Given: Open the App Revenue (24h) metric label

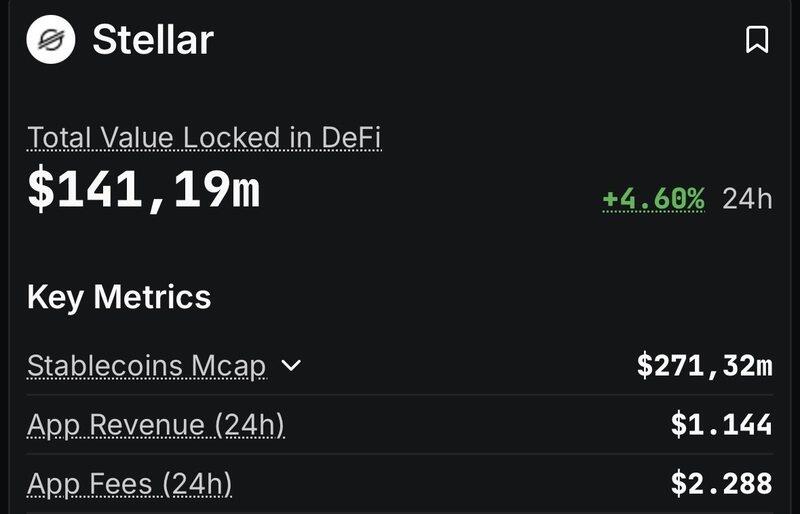Looking at the screenshot, I should coord(156,425).
